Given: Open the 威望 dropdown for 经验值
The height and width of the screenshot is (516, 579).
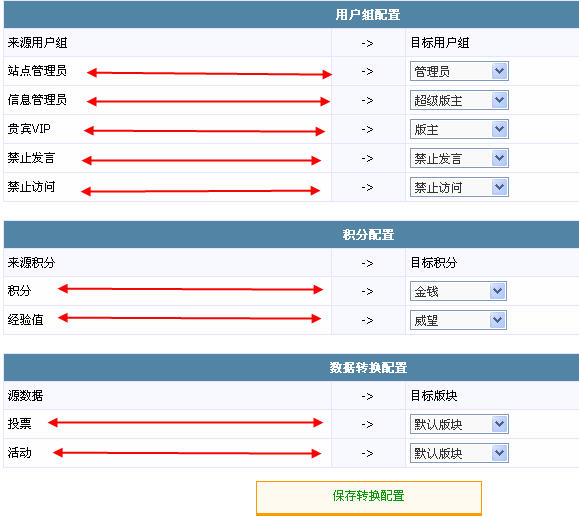Looking at the screenshot, I should (x=458, y=320).
